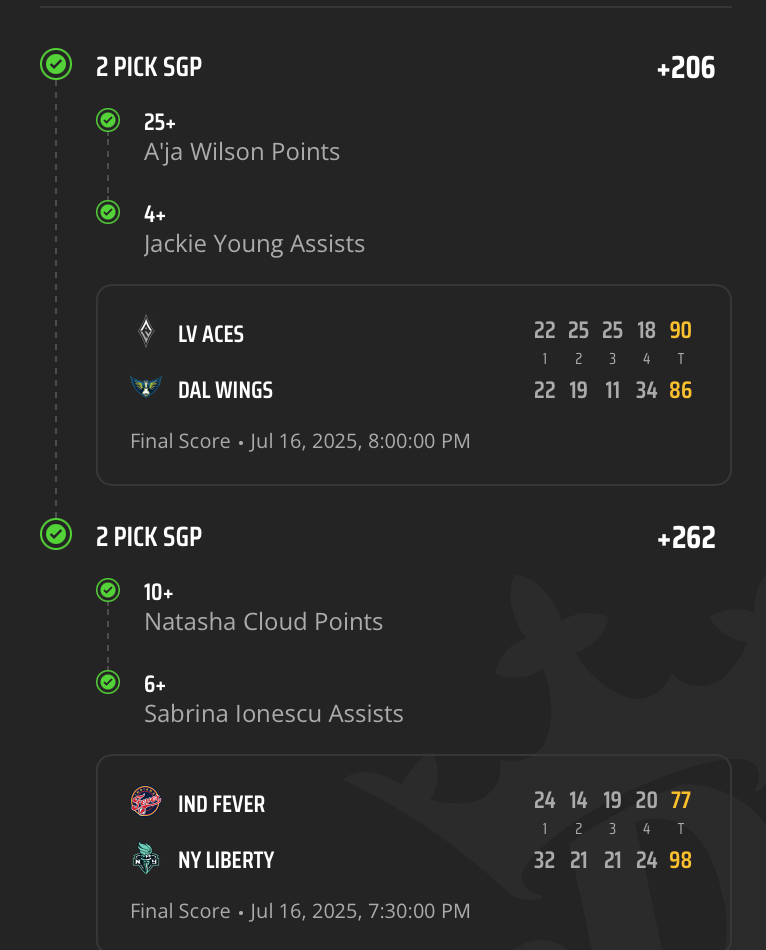766x950 pixels.
Task: Select the Natasha Cloud Points leg
Action: point(263,622)
